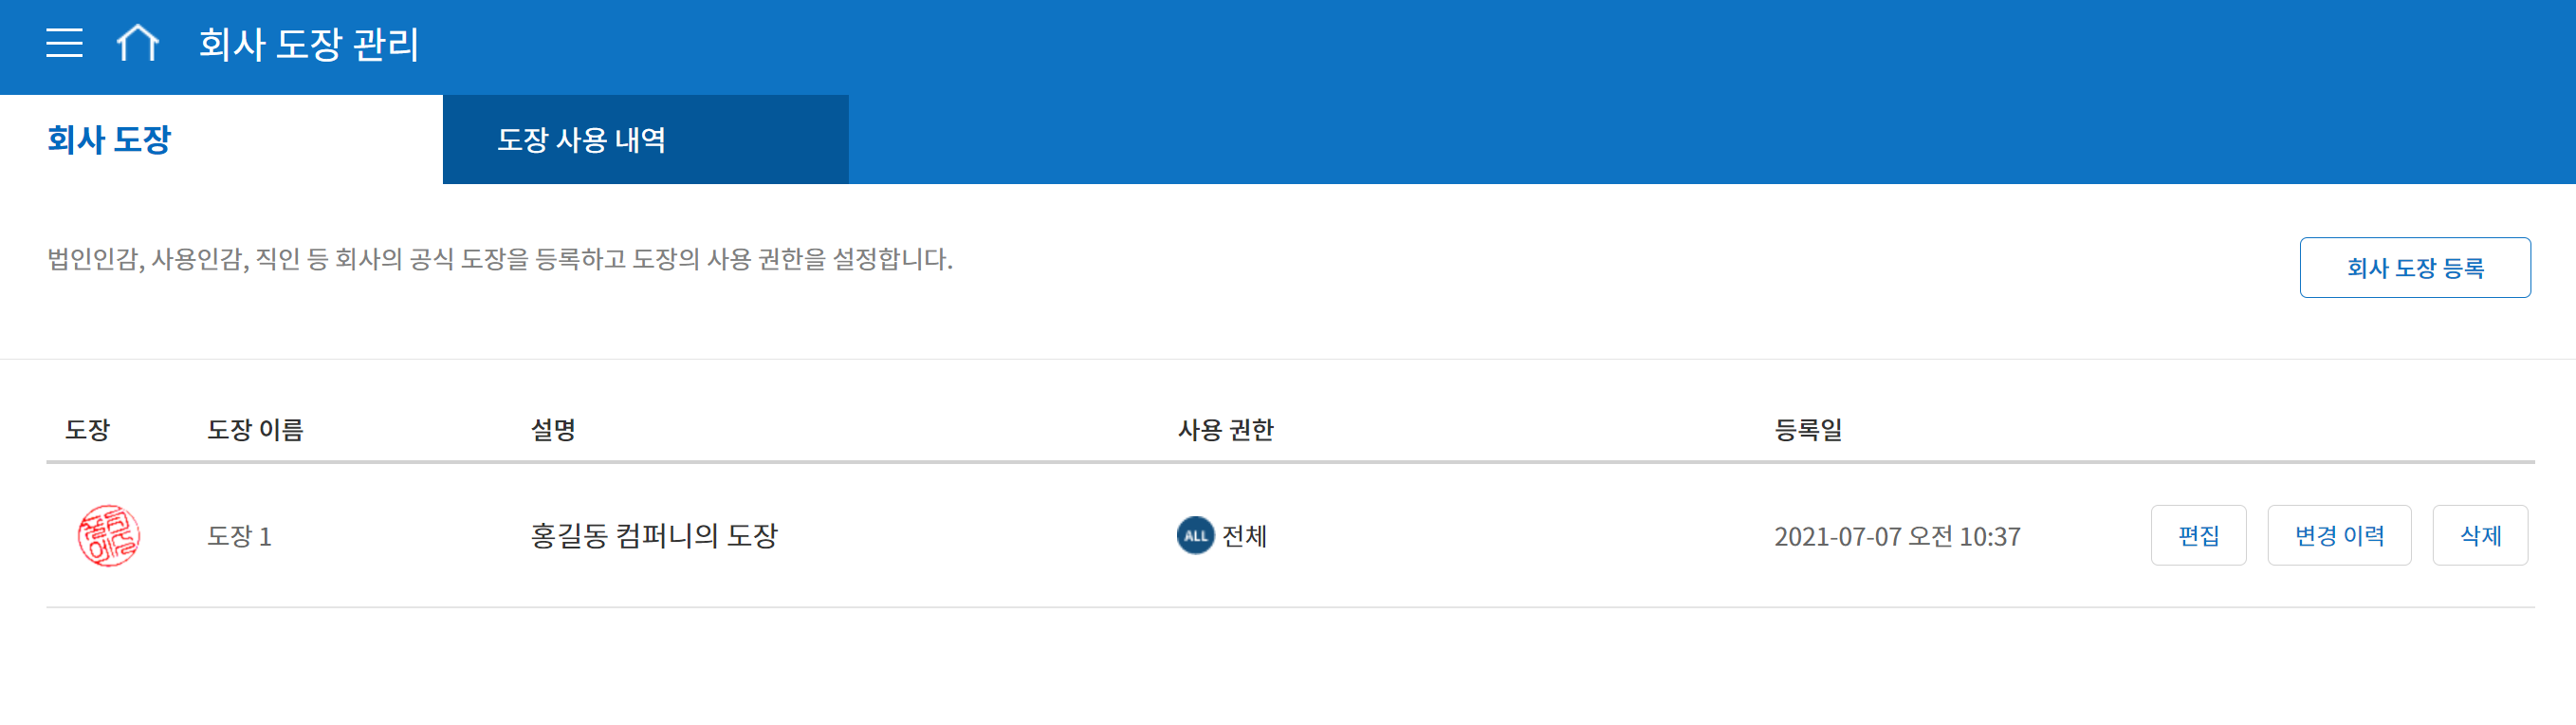Click registration date 2021-07-07 오전 10:37
This screenshot has width=2576, height=725.
(x=1897, y=537)
